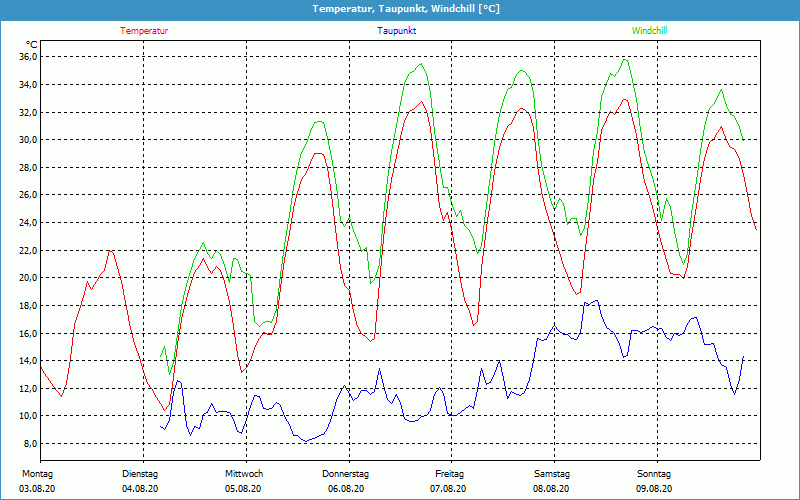Click the 32,0 y-axis value
Screen dimensions: 800x500
(28, 112)
